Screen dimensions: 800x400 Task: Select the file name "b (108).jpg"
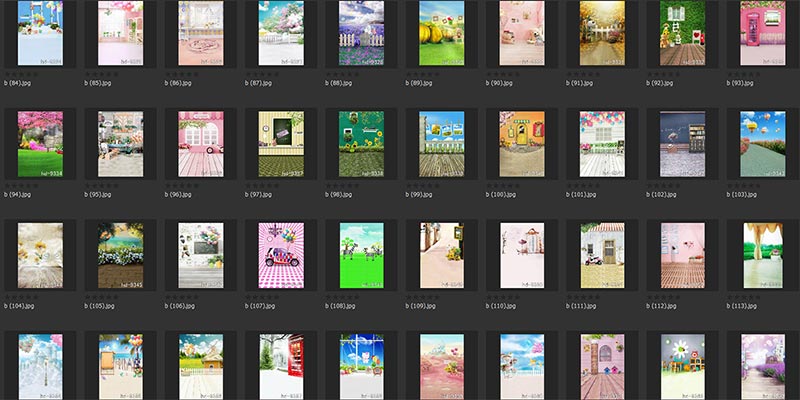pyautogui.click(x=340, y=306)
